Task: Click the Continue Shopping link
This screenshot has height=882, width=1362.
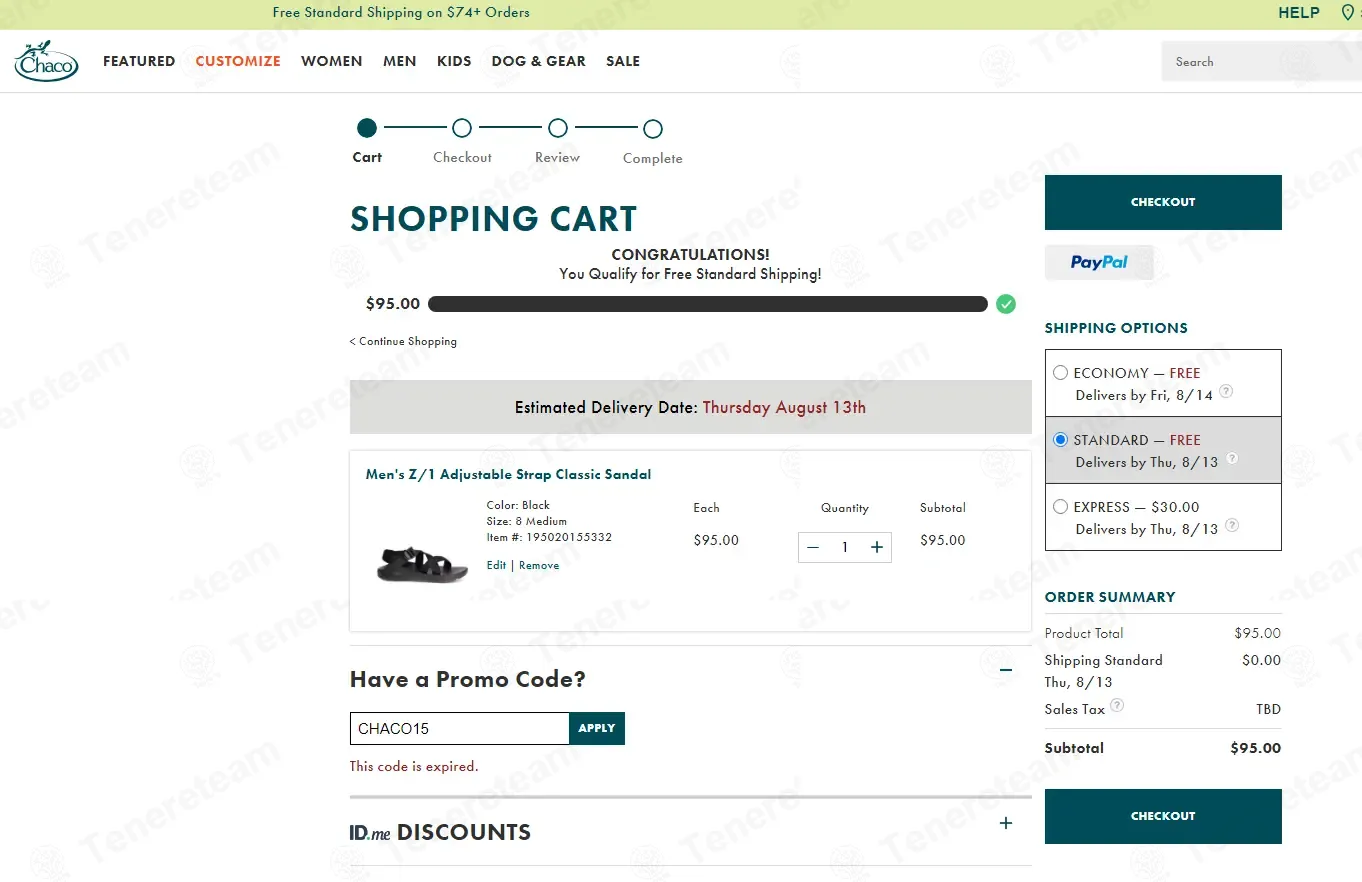Action: [403, 341]
